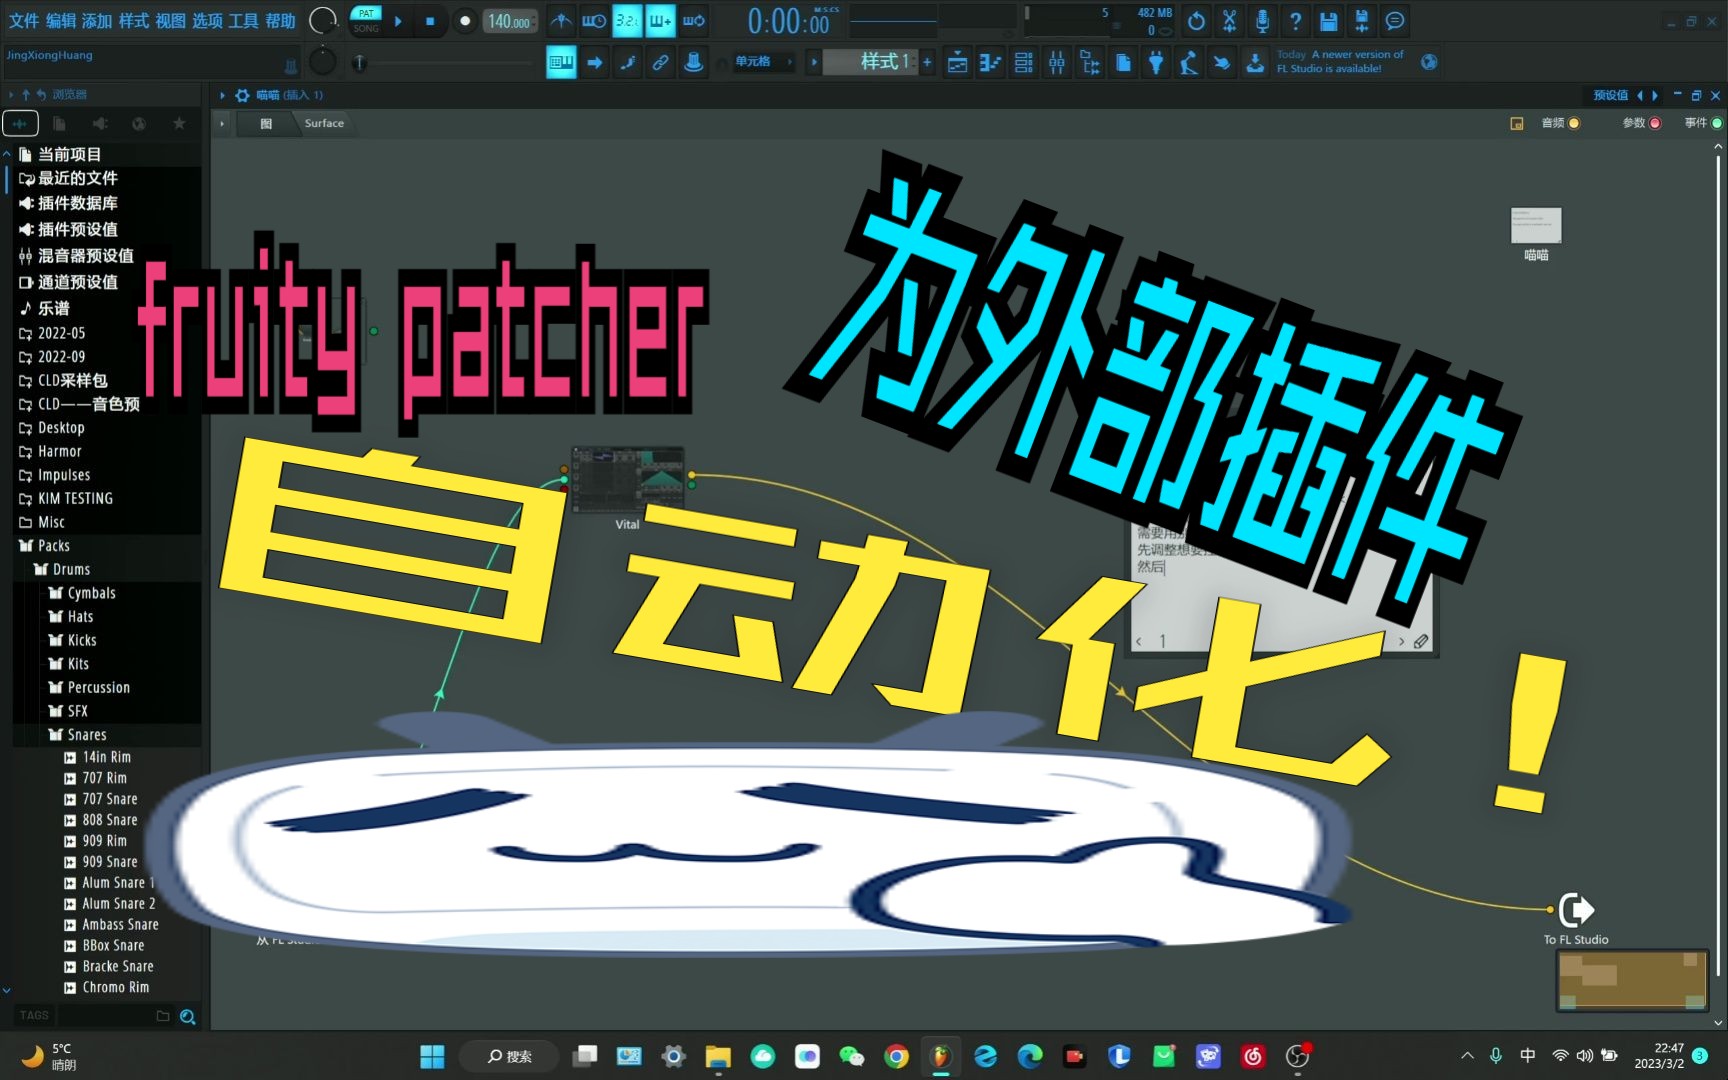The width and height of the screenshot is (1728, 1080).
Task: Click the stamp tool icon
Action: pos(693,62)
